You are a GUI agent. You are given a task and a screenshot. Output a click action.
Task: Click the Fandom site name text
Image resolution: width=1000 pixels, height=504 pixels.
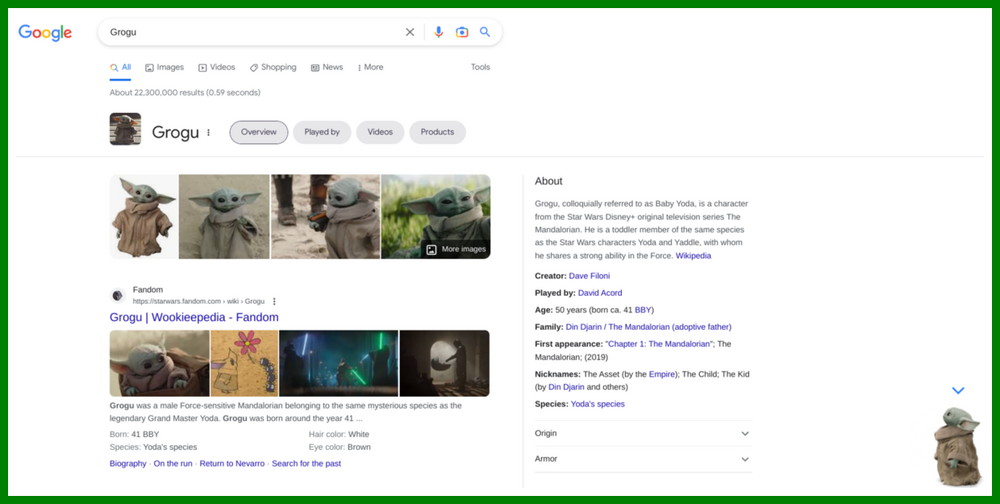[148, 290]
